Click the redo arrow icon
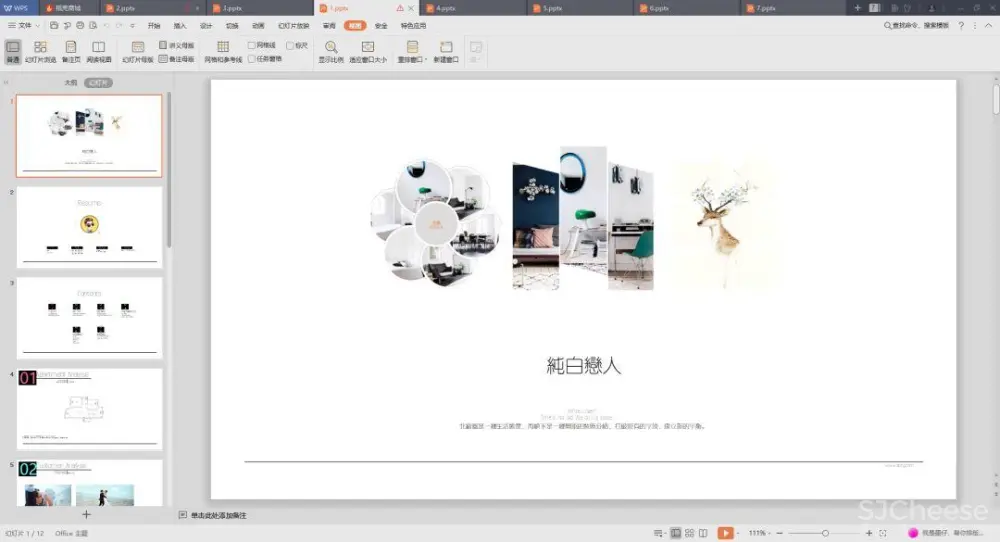 point(119,26)
